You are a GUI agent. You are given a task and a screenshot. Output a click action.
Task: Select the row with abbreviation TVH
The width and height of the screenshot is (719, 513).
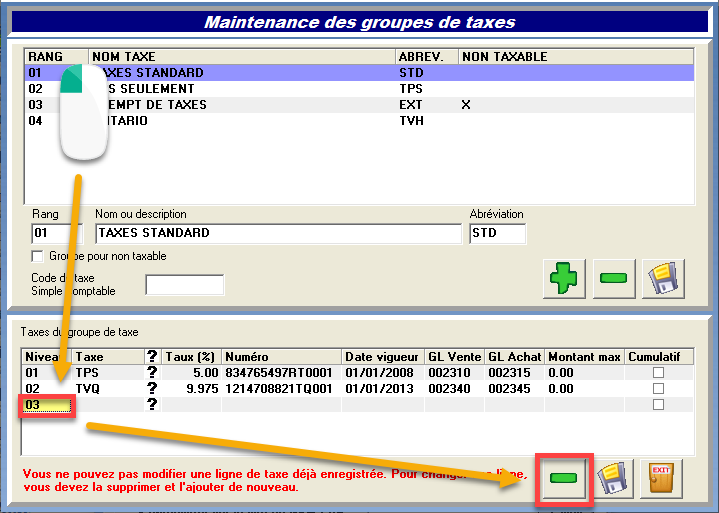pos(359,121)
